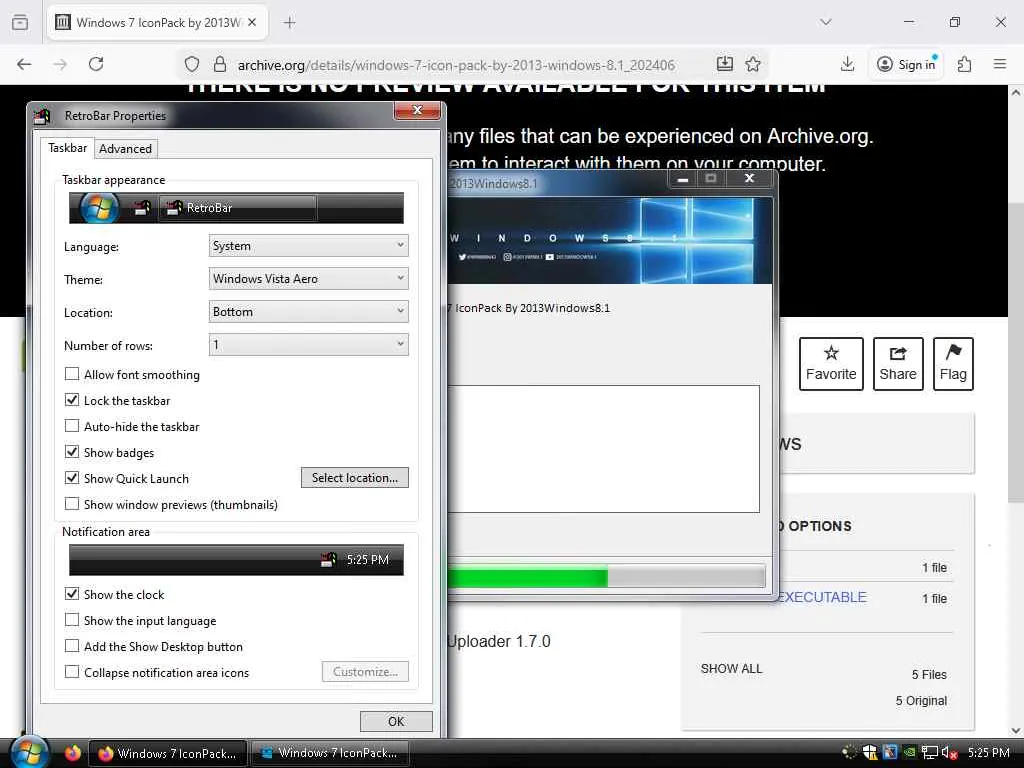Click the 5 Files count text

coord(929,675)
